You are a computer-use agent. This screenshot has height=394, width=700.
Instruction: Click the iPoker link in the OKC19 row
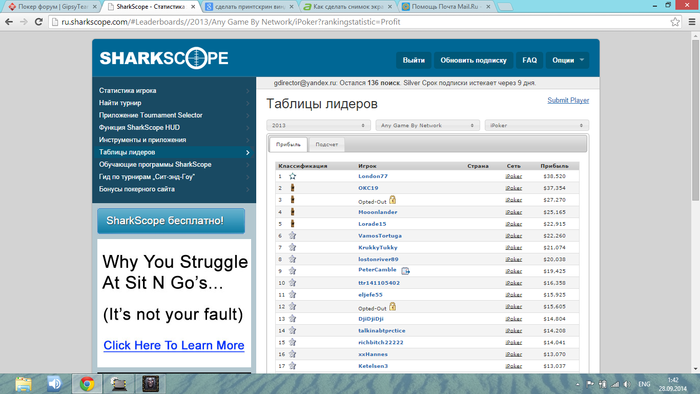pyautogui.click(x=514, y=188)
